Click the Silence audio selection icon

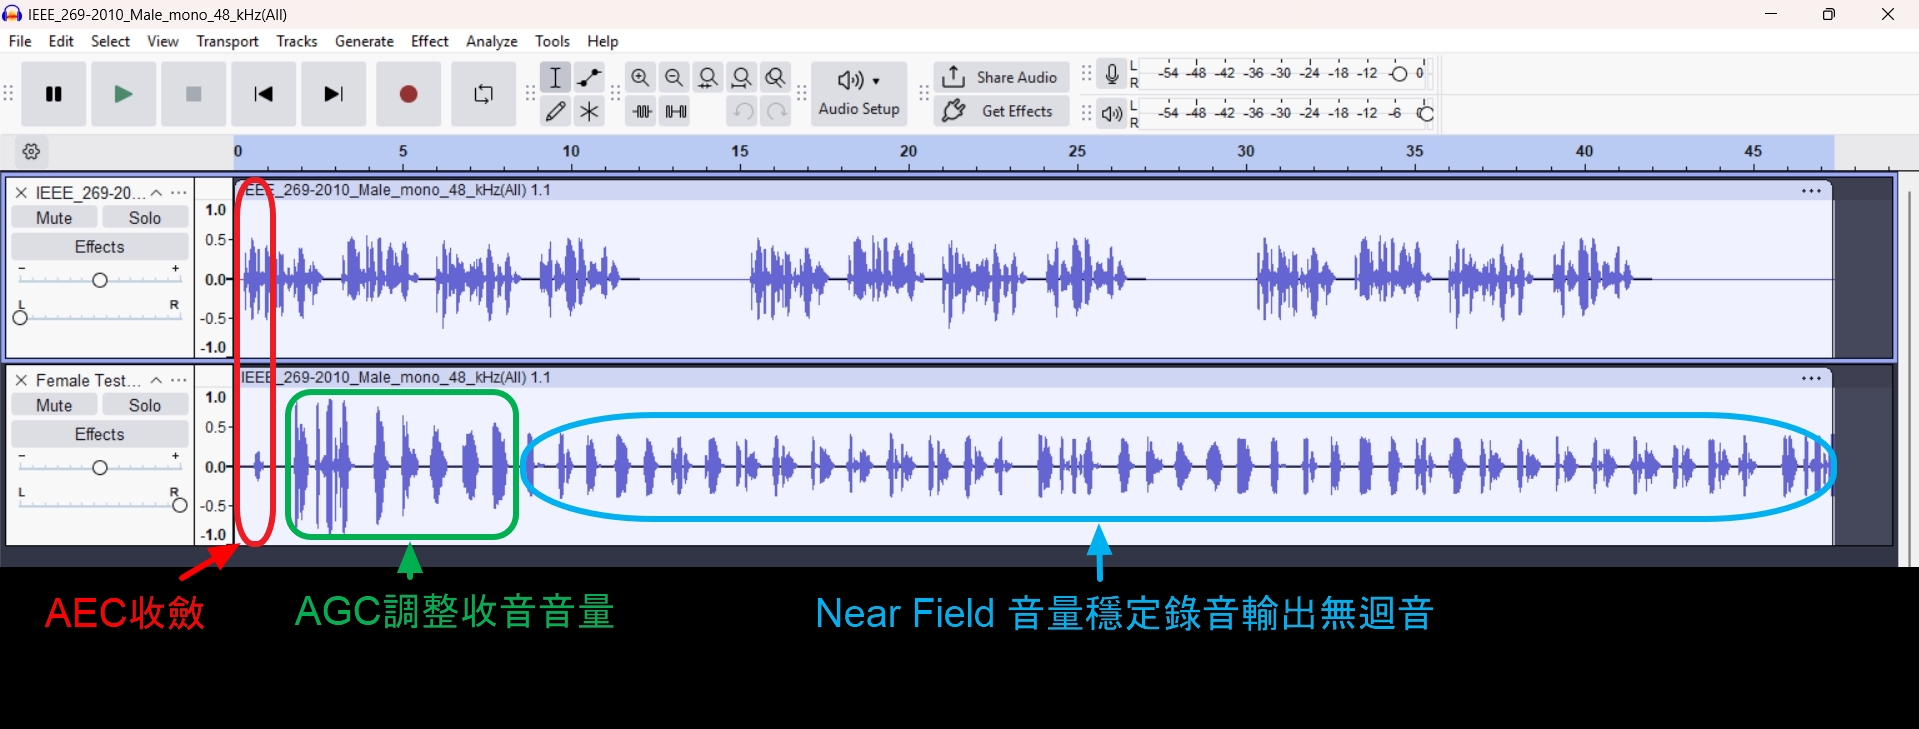pyautogui.click(x=676, y=111)
